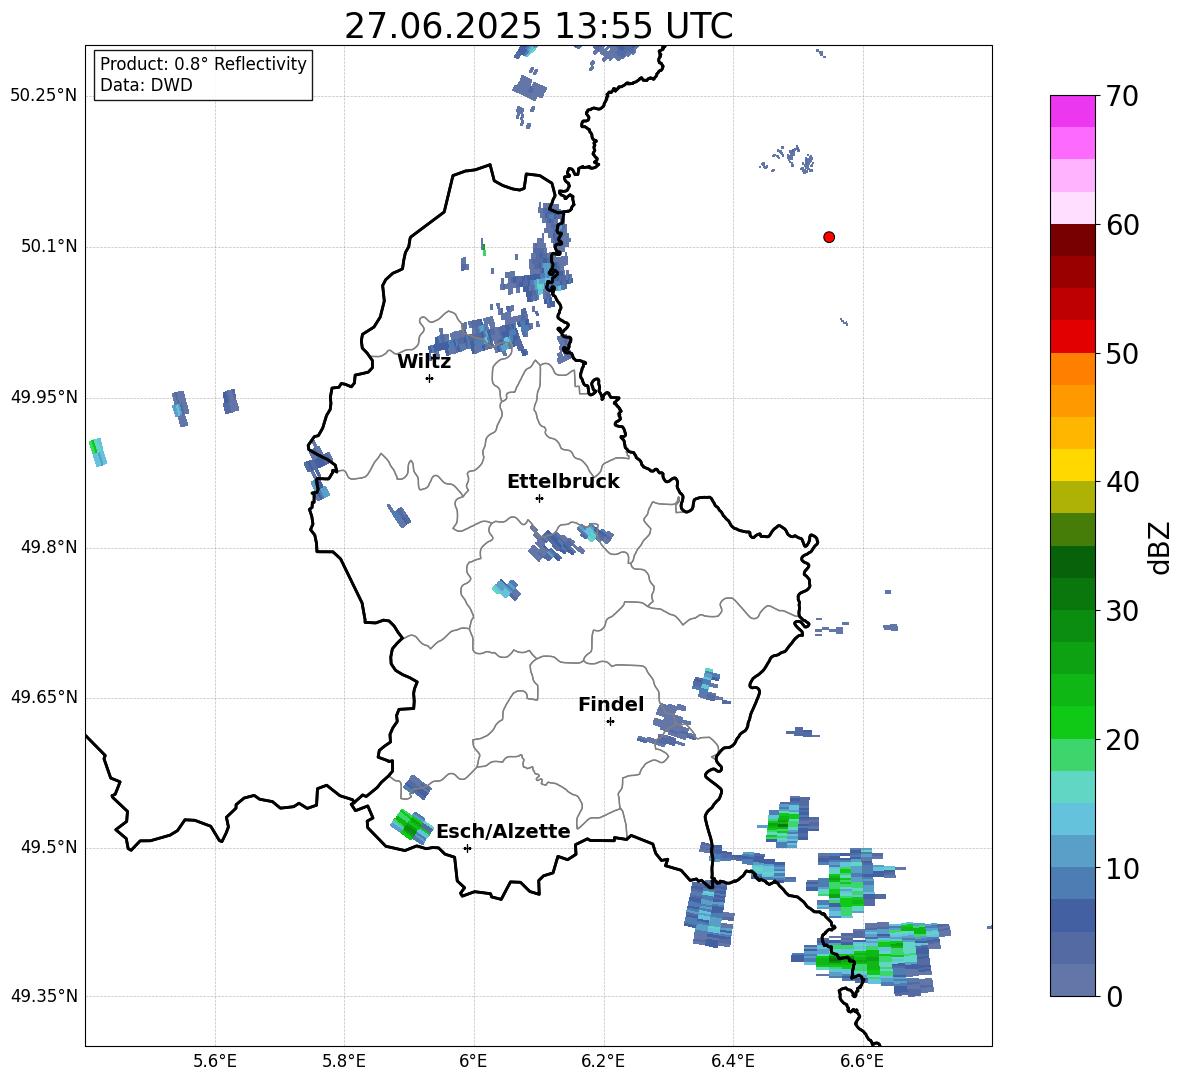The width and height of the screenshot is (1184, 1081).
Task: Click the 50 tick label on colorbar
Action: pos(1121,353)
